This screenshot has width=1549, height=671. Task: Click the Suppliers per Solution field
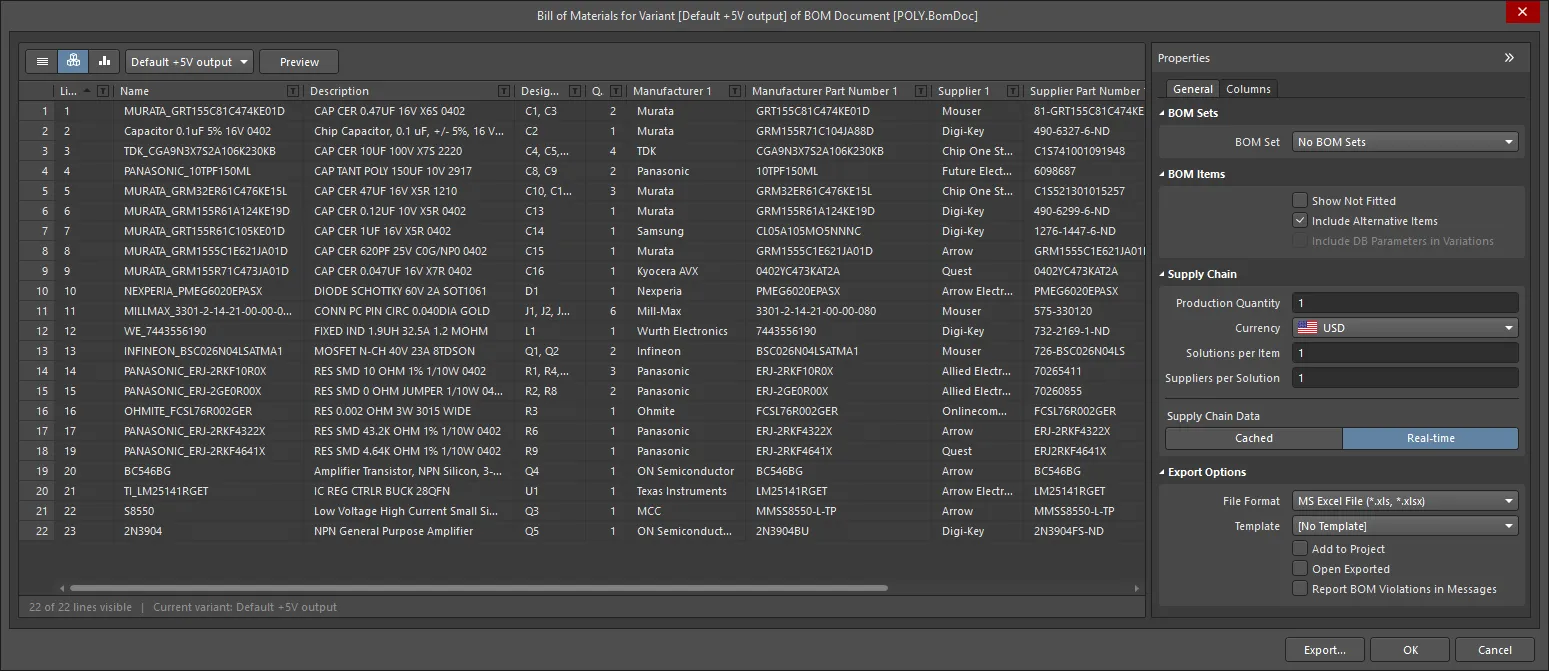1405,378
